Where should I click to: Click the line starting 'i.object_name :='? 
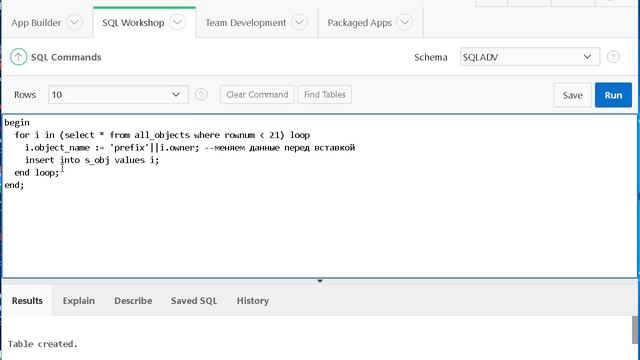[x=190, y=148]
